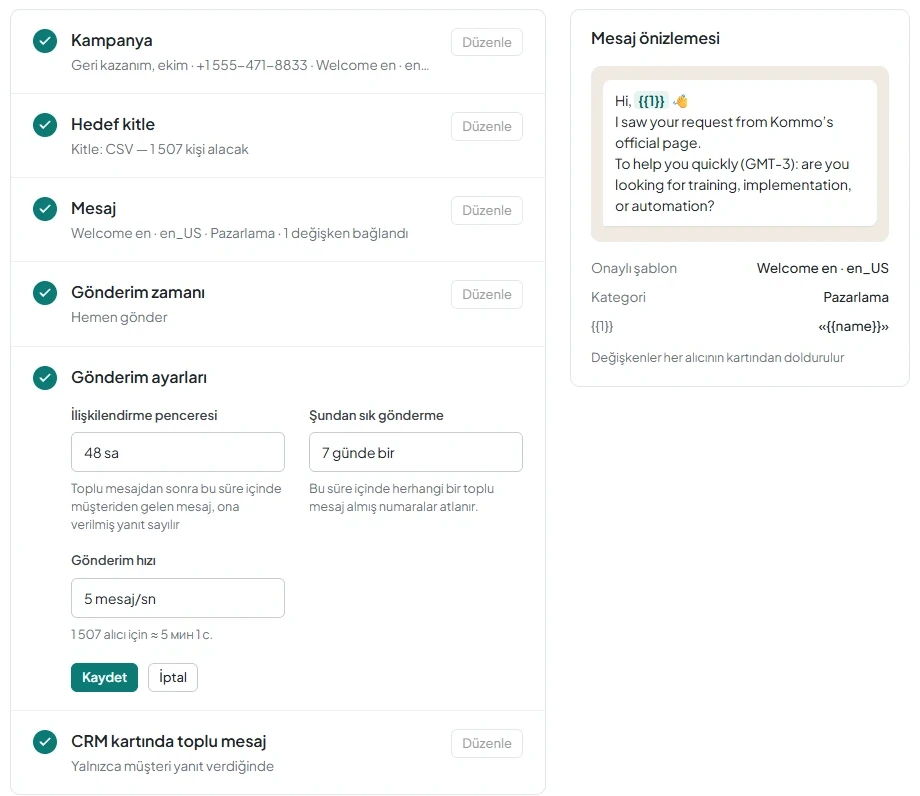The image size is (920, 796).
Task: Click Düzenle next to Mesaj
Action: coord(487,210)
